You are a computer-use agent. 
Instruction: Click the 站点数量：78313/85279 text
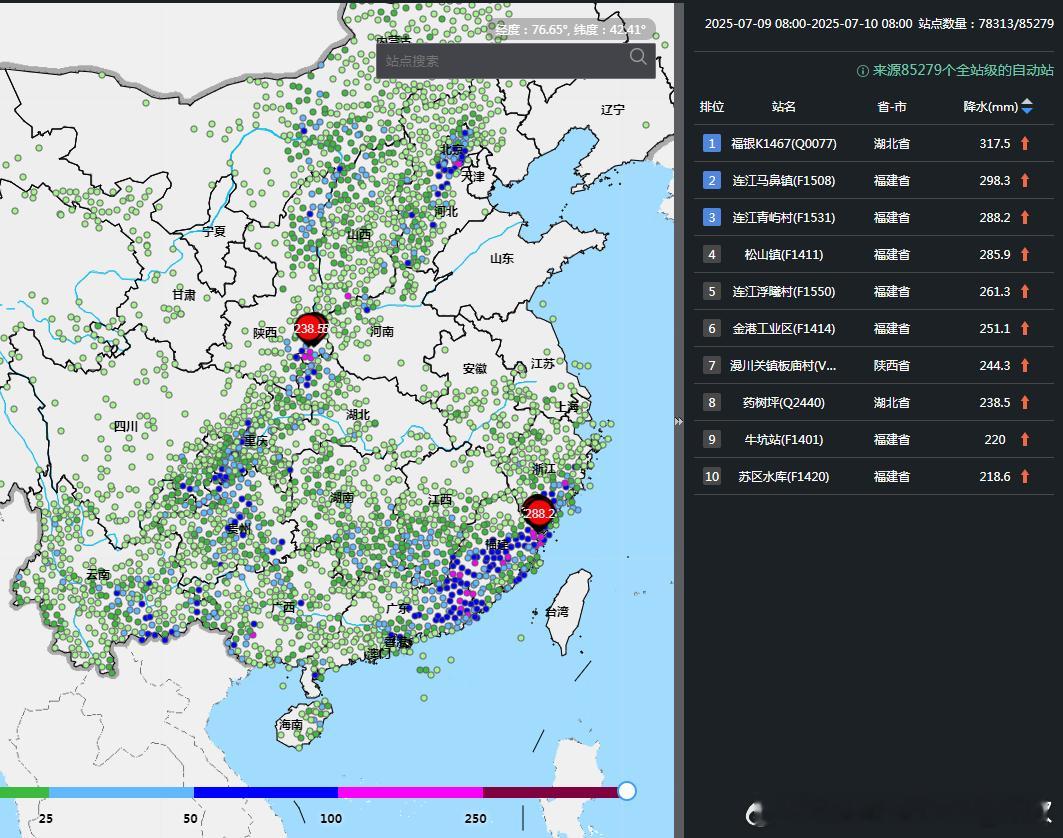(x=986, y=24)
